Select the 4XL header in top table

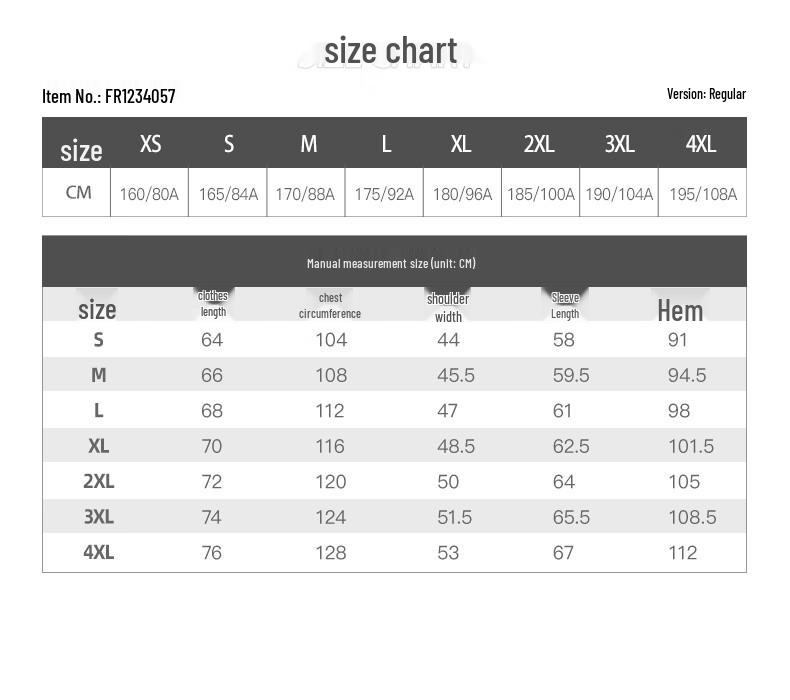click(x=701, y=144)
